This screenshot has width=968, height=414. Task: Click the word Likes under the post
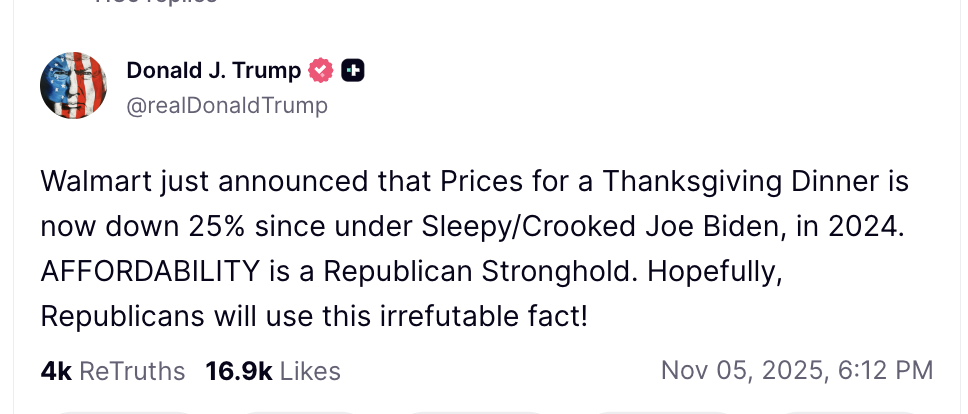click(310, 371)
